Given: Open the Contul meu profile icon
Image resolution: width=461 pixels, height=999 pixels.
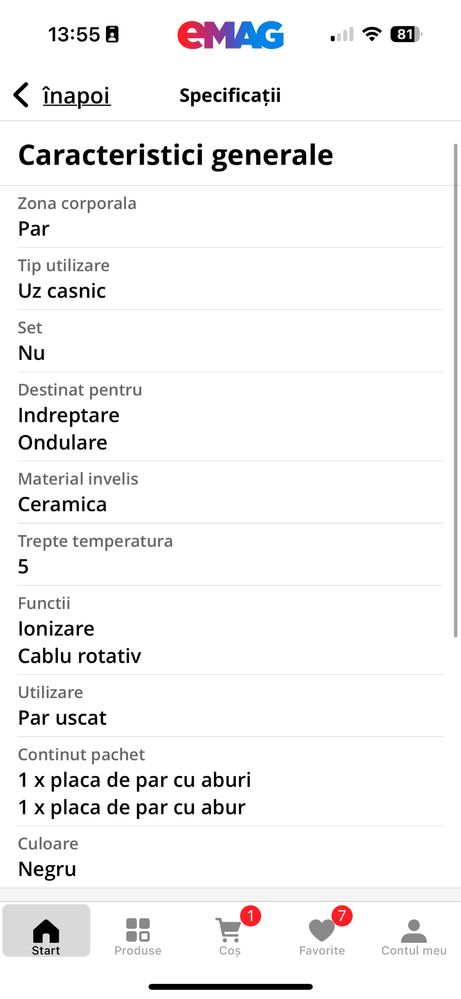Looking at the screenshot, I should pos(414,931).
